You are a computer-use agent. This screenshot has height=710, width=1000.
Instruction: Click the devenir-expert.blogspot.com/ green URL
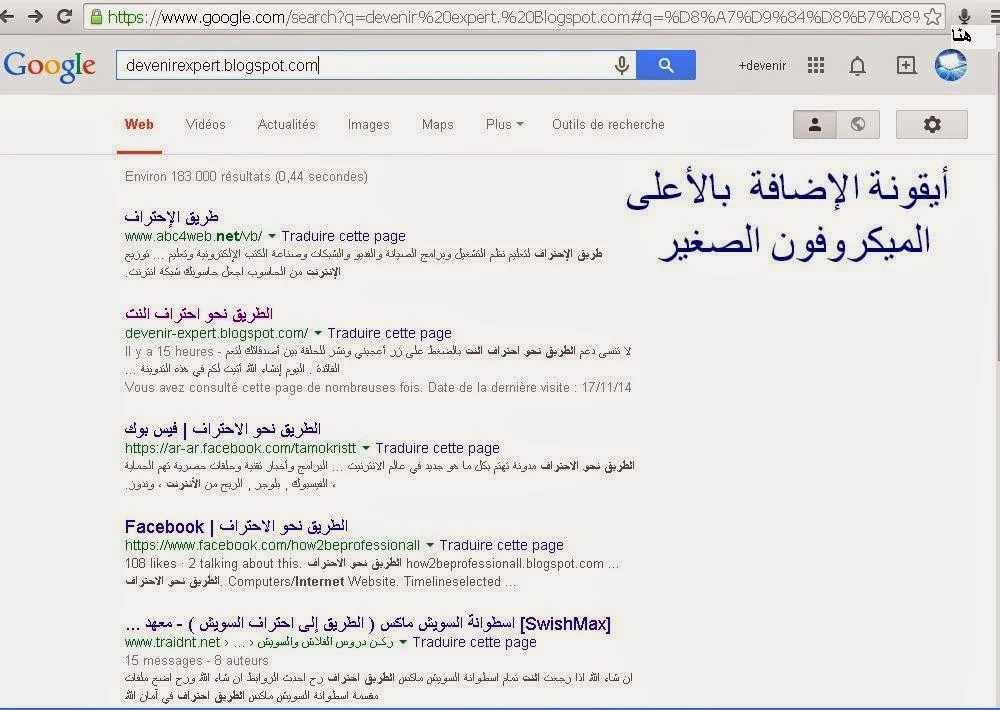(x=217, y=333)
